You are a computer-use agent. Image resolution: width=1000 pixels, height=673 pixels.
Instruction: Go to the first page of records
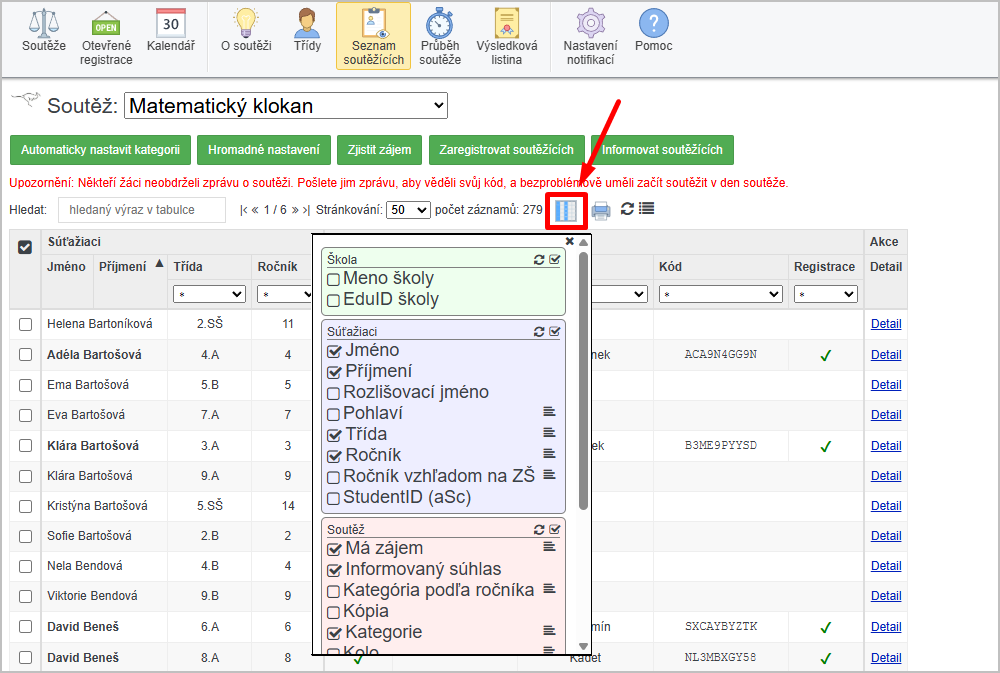(244, 210)
